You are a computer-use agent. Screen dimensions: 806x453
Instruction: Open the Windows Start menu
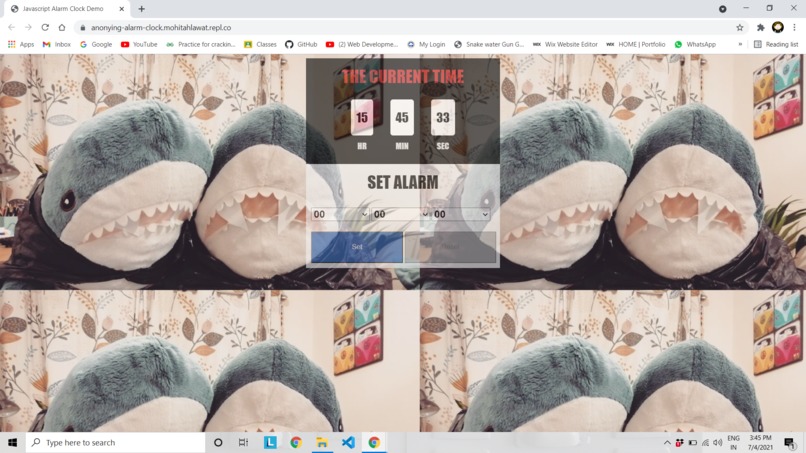tap(12, 442)
